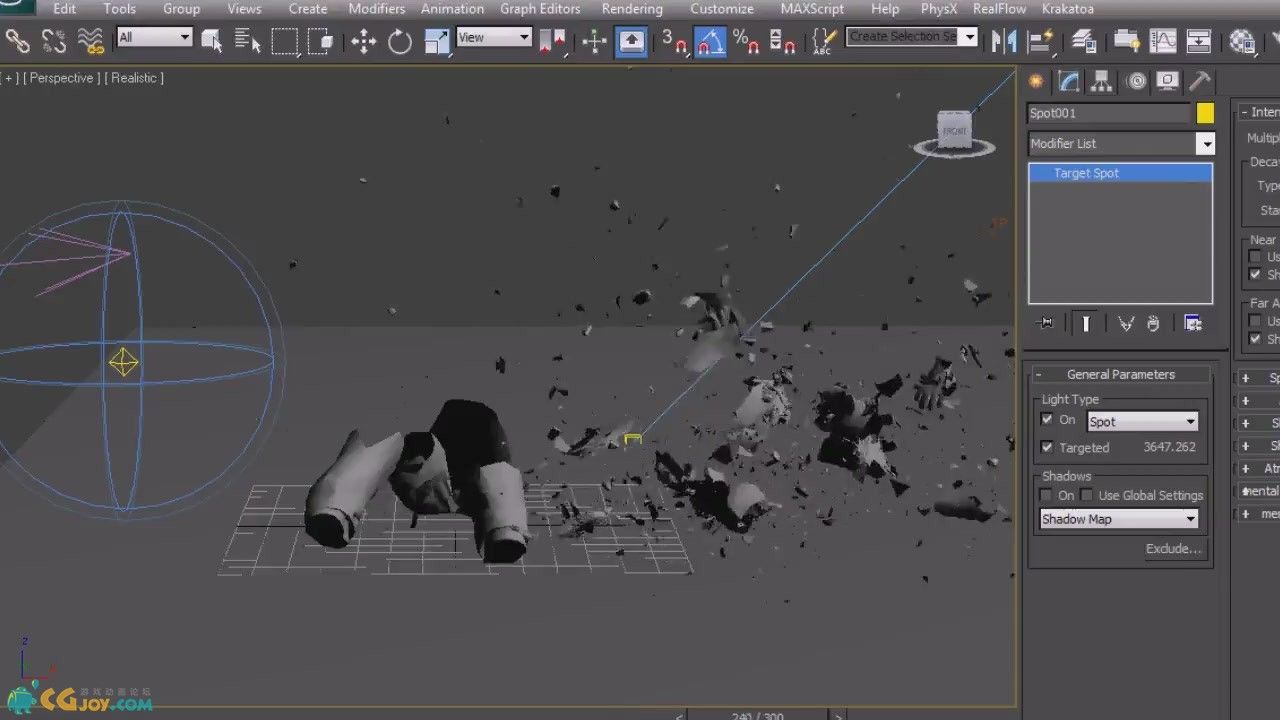Open the Select by Name list icon

(x=247, y=41)
